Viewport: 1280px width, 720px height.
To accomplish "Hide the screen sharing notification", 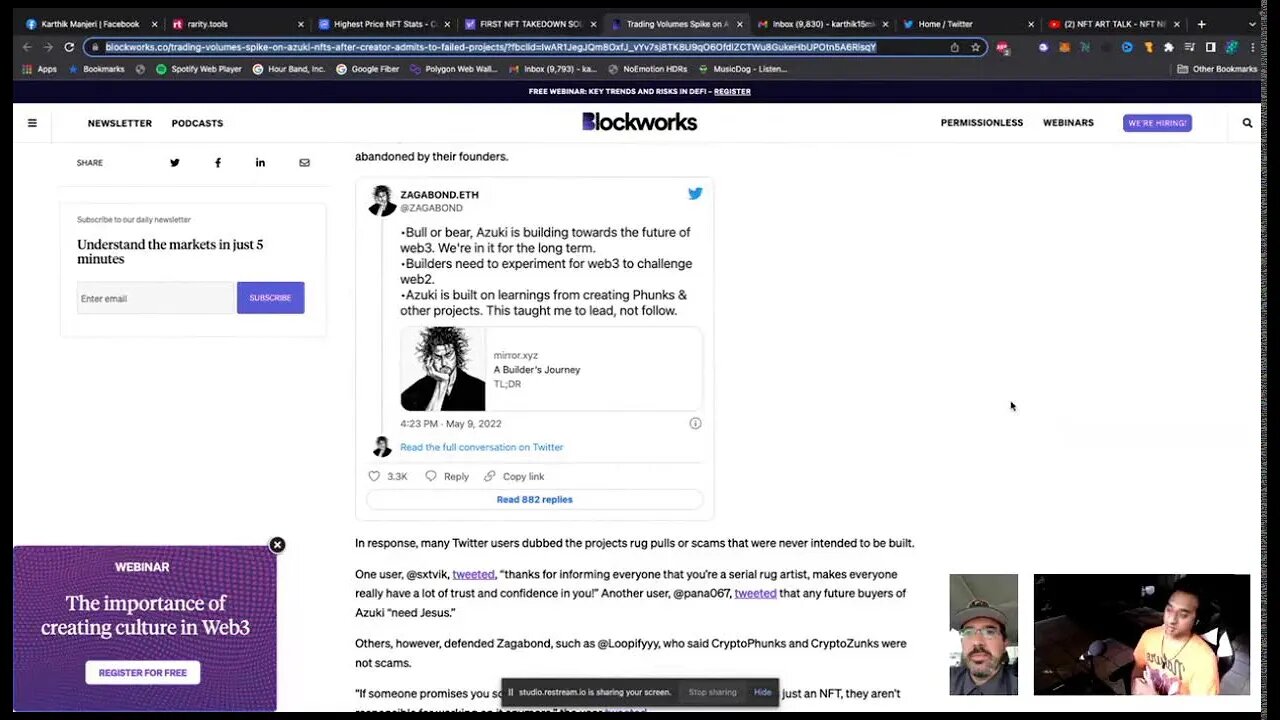I will (762, 692).
